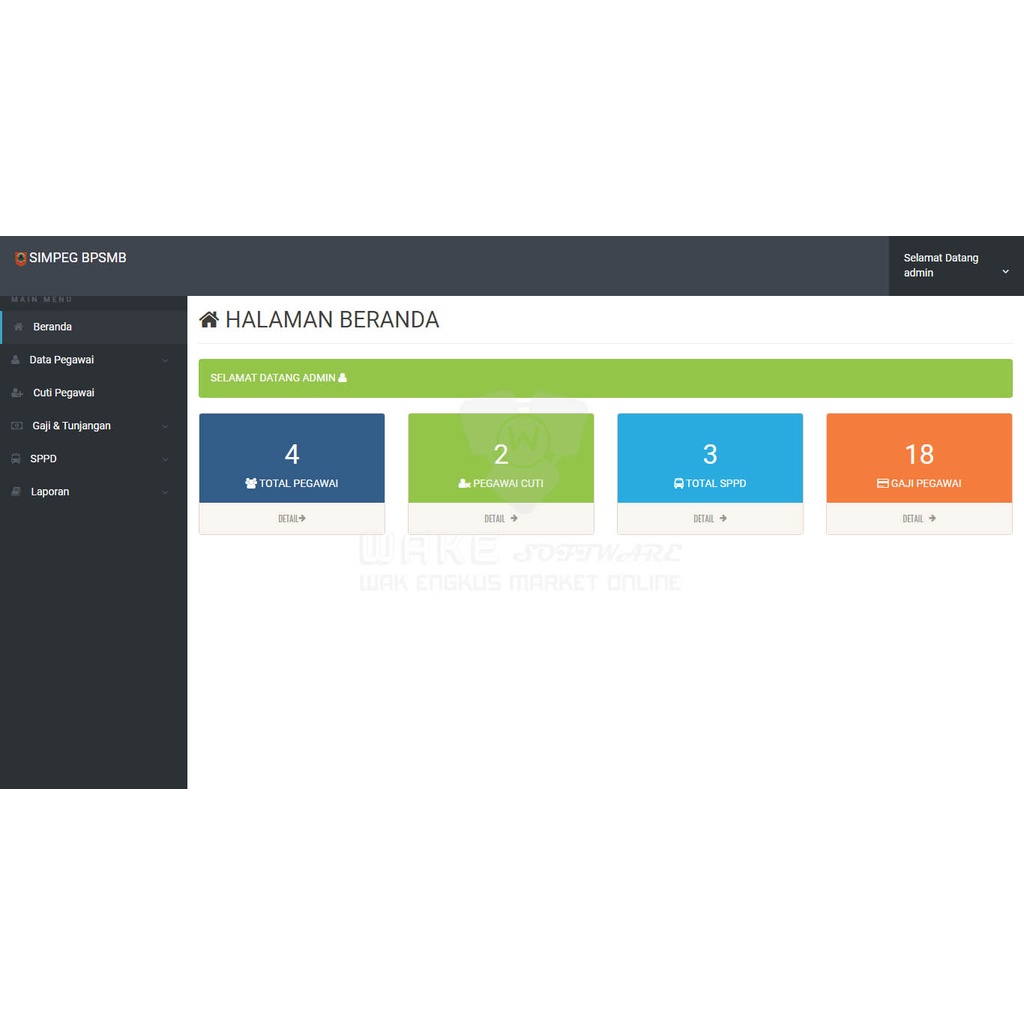
Task: Click the bus icon beside TOTAL SPPD
Action: (679, 483)
